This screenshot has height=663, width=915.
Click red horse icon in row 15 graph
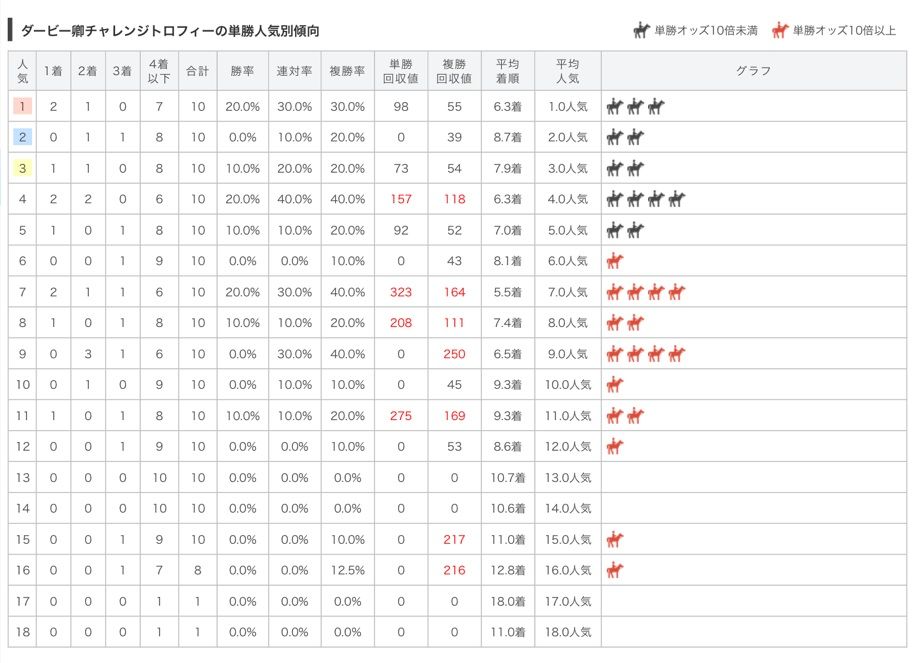click(614, 539)
